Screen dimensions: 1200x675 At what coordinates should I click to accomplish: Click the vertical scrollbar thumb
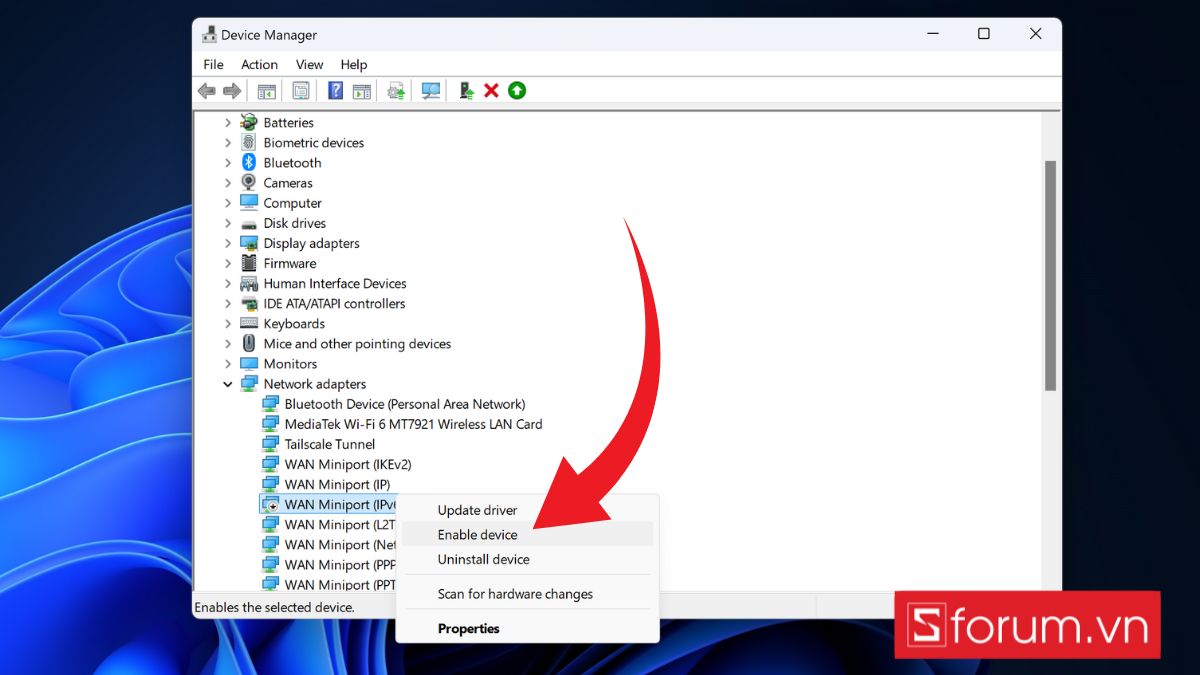1050,275
